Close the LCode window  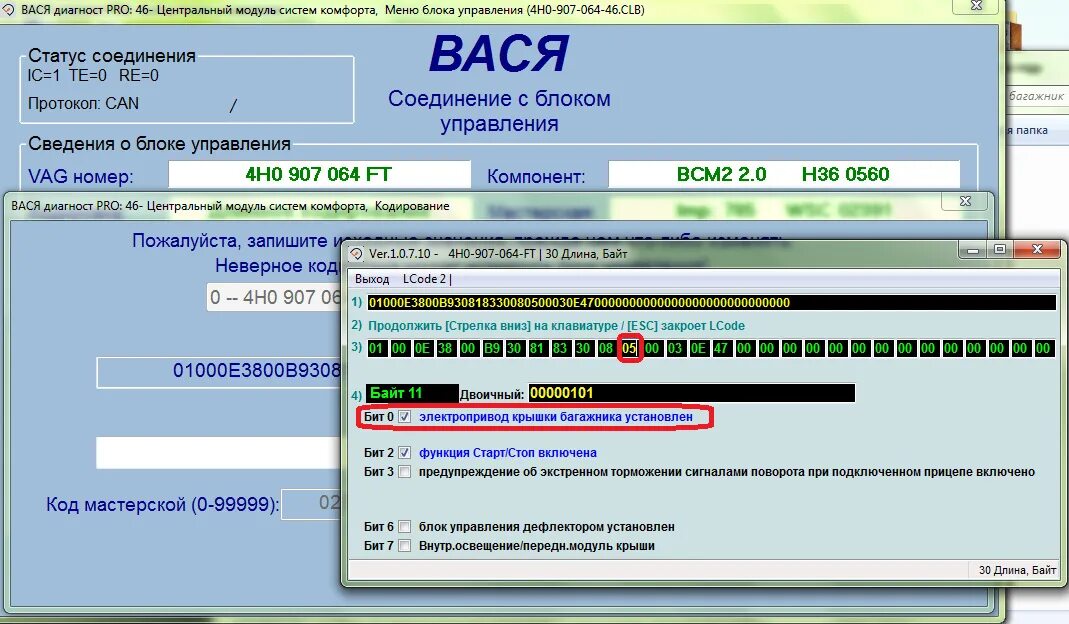1037,250
